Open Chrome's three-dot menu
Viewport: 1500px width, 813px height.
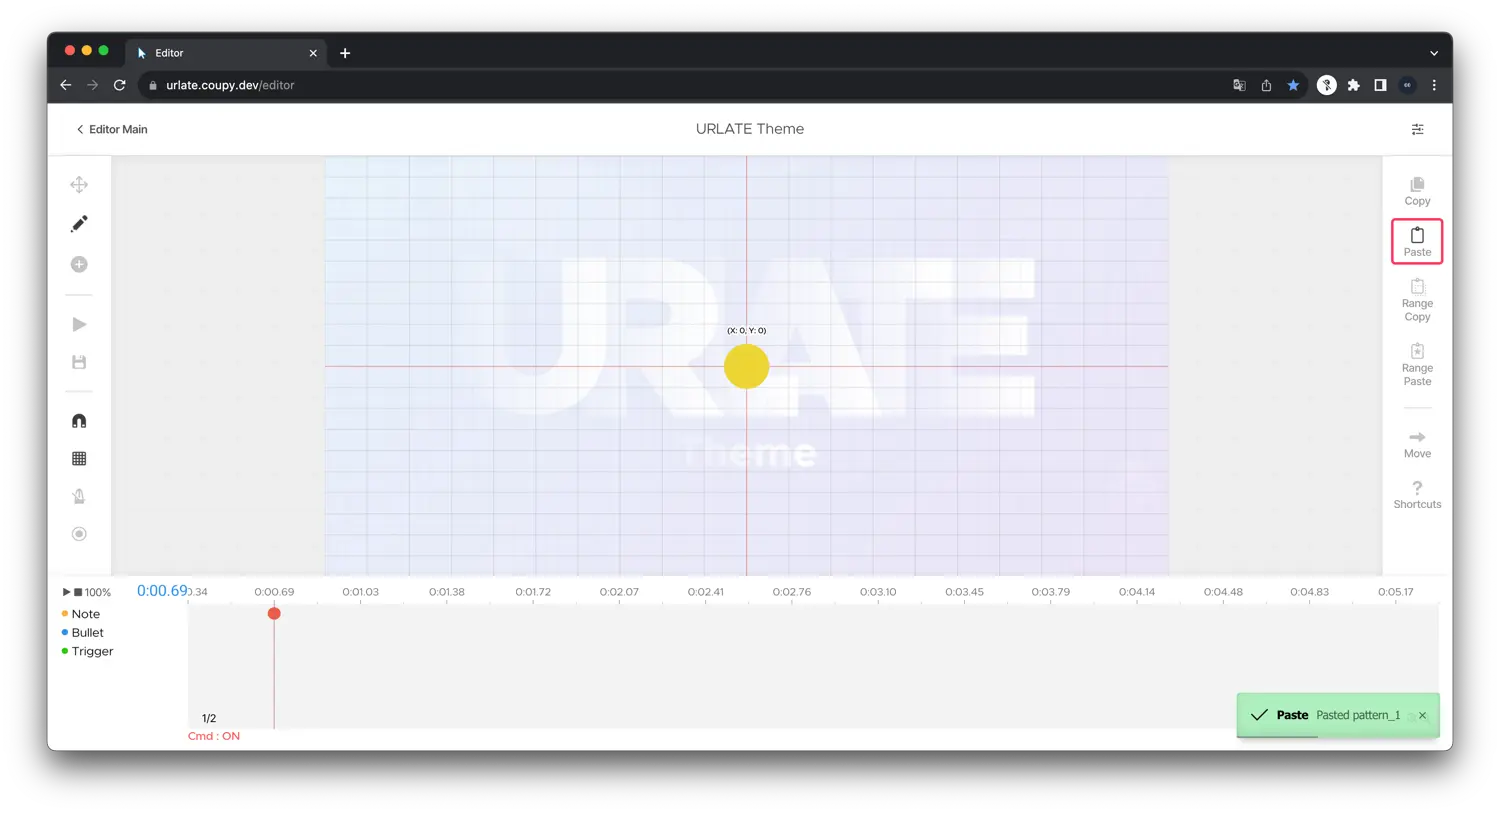pyautogui.click(x=1433, y=85)
